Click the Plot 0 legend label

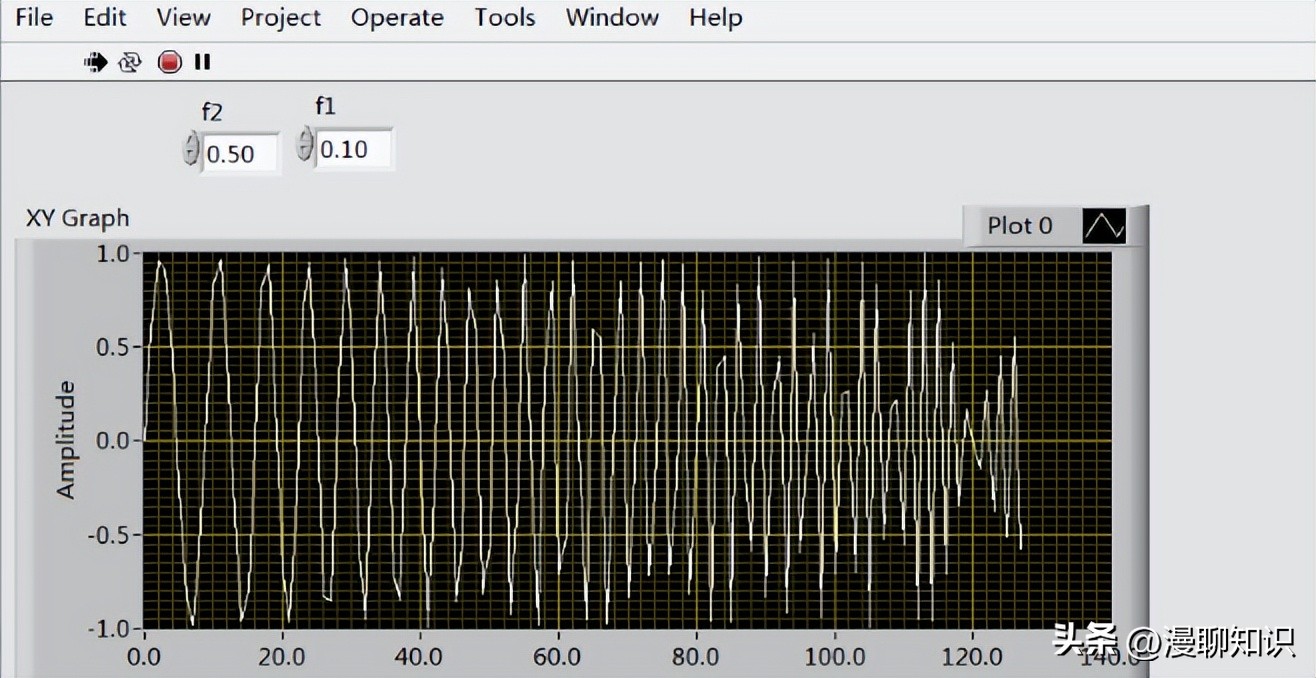pos(1020,225)
